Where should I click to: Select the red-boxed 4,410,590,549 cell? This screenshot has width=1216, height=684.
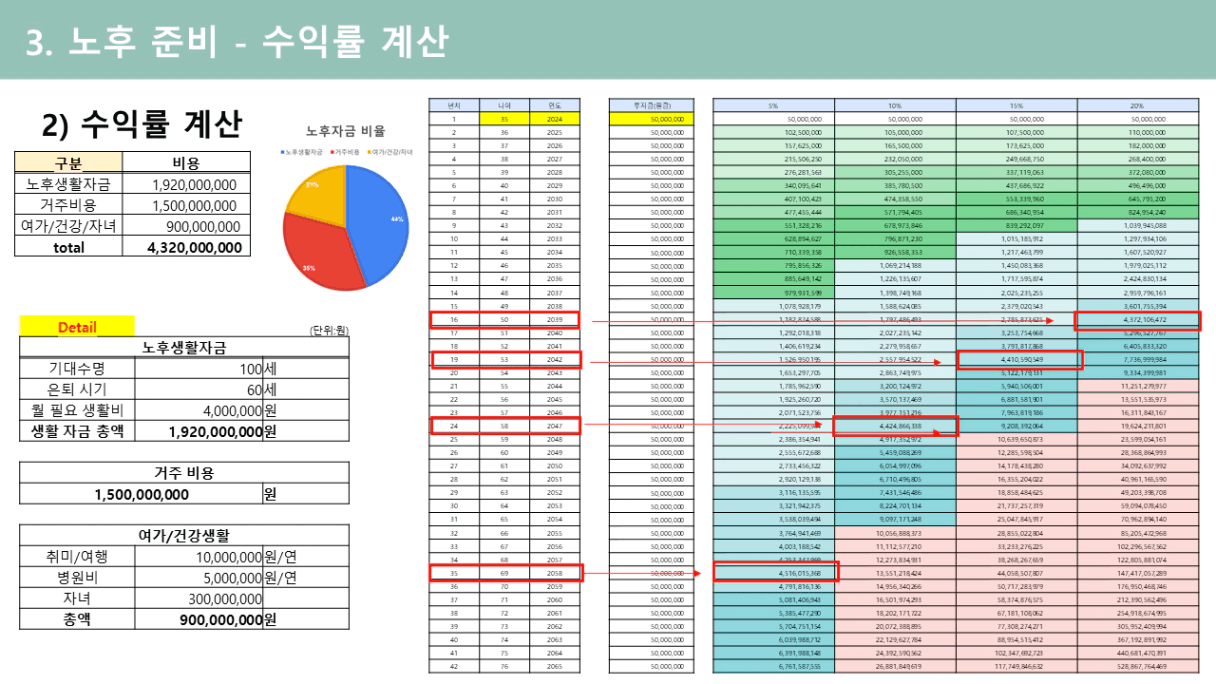tap(1018, 359)
